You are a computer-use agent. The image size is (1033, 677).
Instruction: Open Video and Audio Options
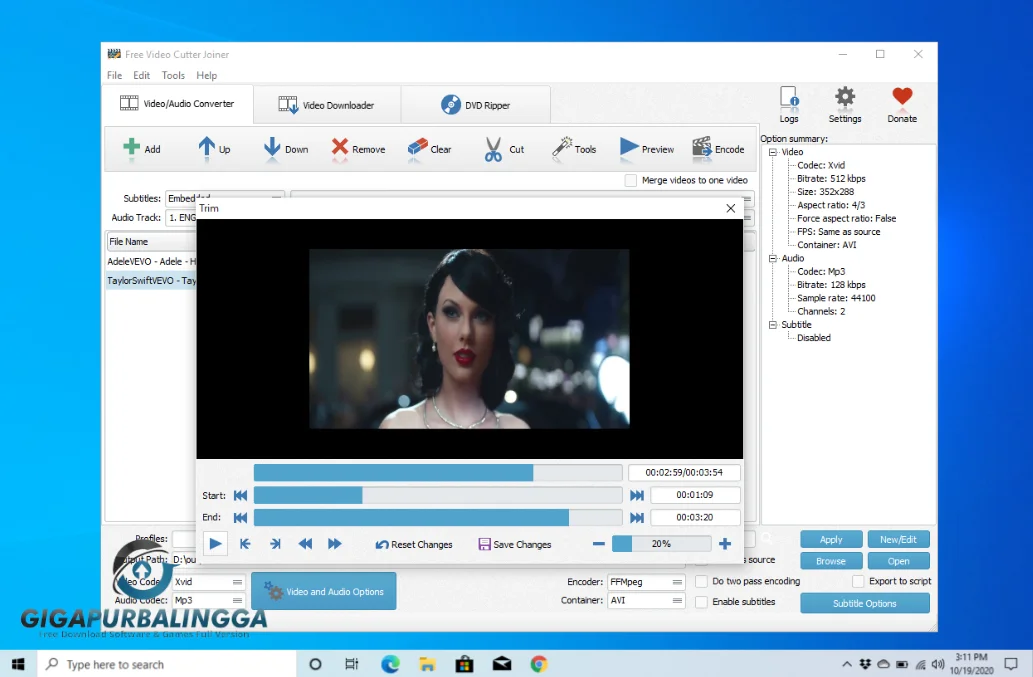point(323,591)
